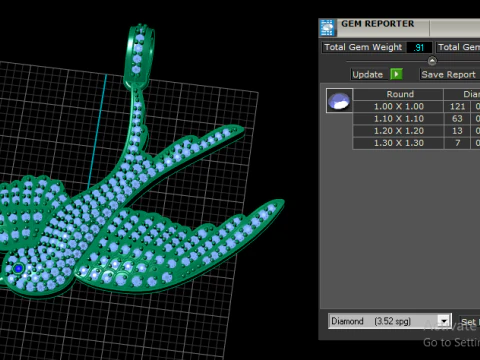Select the 1.20 X 1.20 gem row

tap(416, 131)
